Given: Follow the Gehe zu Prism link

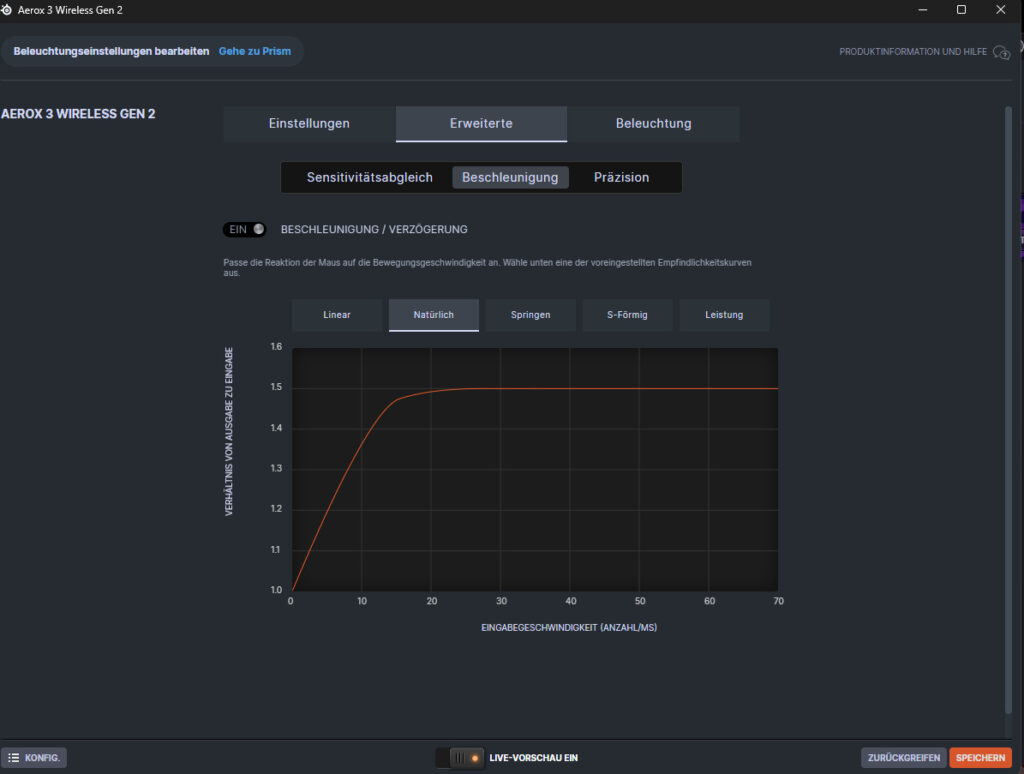Looking at the screenshot, I should pos(255,51).
